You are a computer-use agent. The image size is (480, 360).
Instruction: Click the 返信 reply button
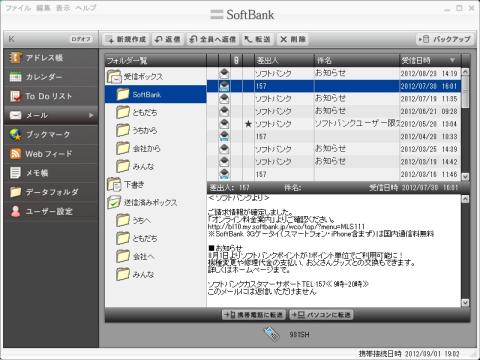[168, 39]
